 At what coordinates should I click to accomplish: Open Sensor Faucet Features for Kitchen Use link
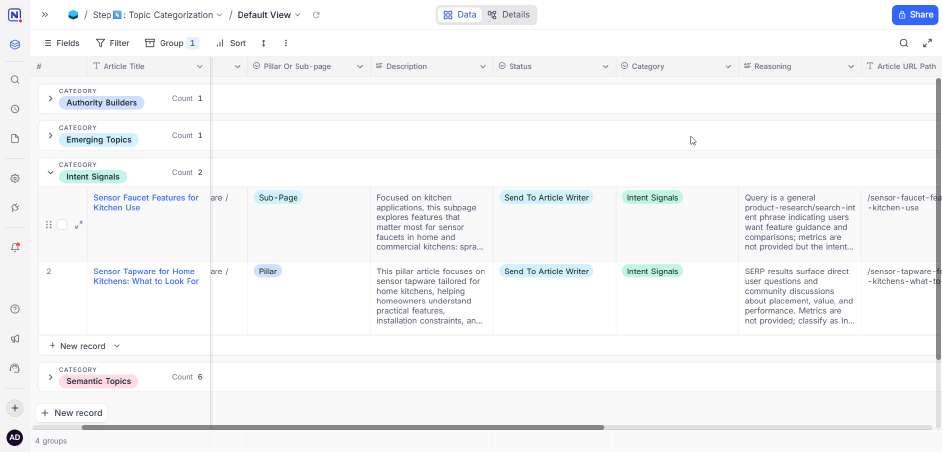pyautogui.click(x=146, y=203)
